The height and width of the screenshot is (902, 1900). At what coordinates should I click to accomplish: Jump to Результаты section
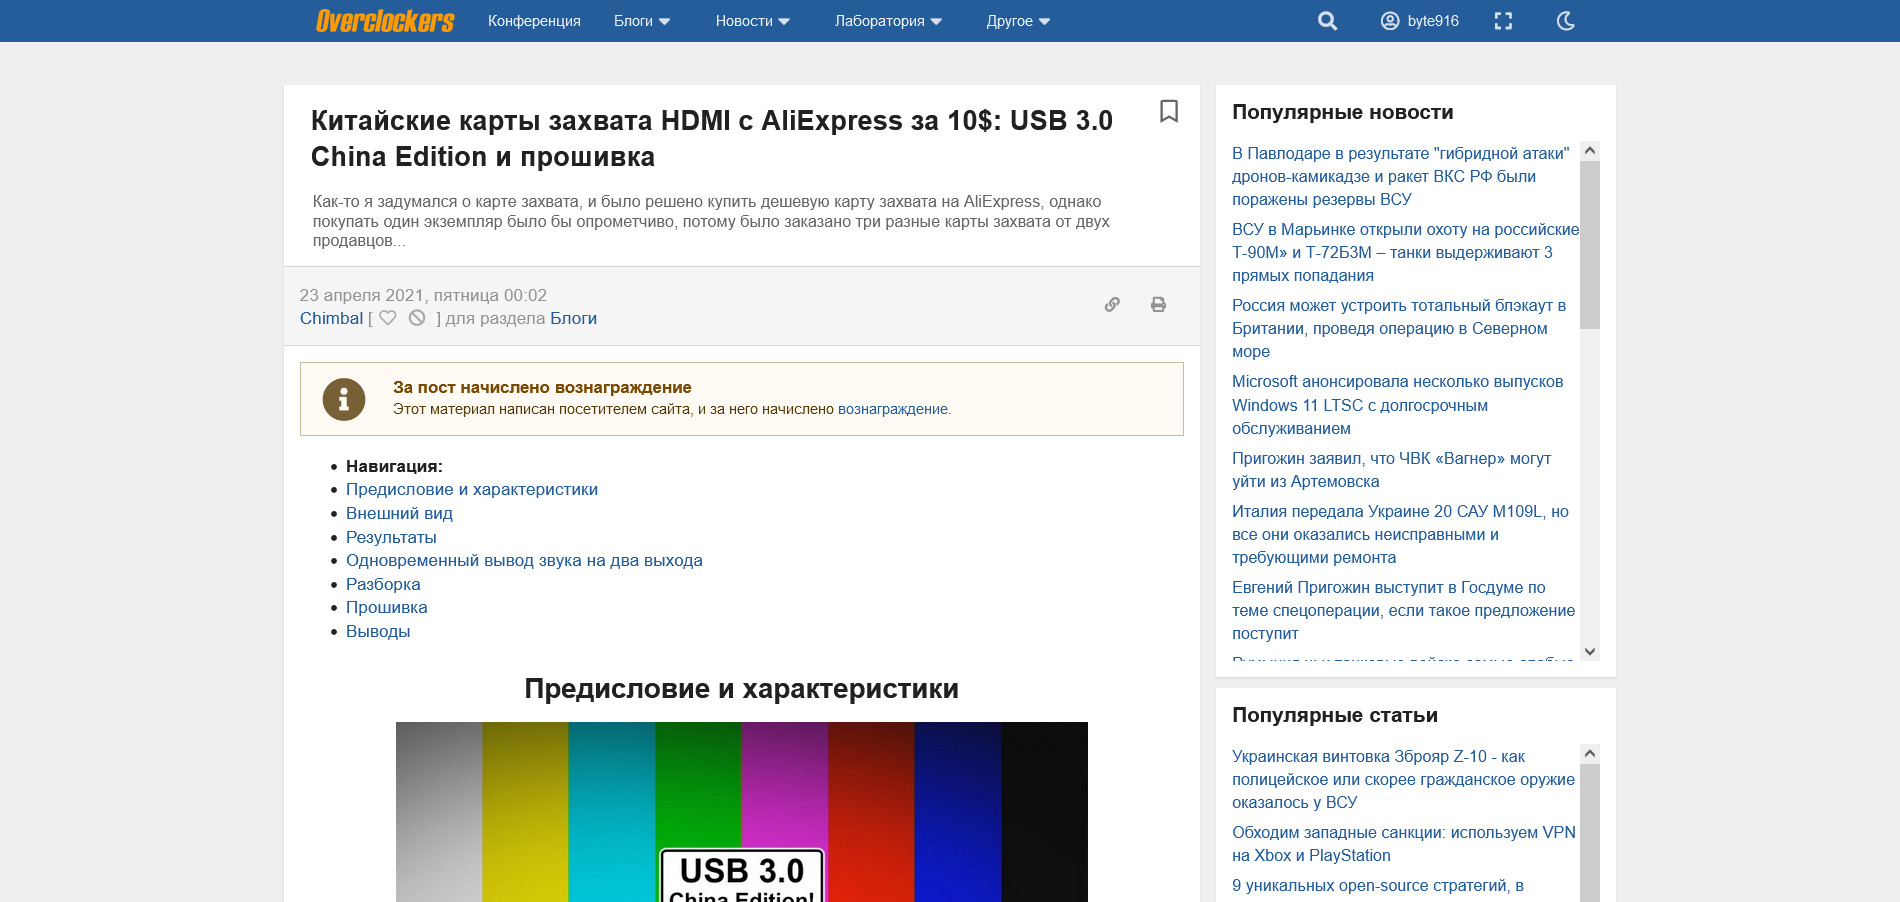[391, 537]
